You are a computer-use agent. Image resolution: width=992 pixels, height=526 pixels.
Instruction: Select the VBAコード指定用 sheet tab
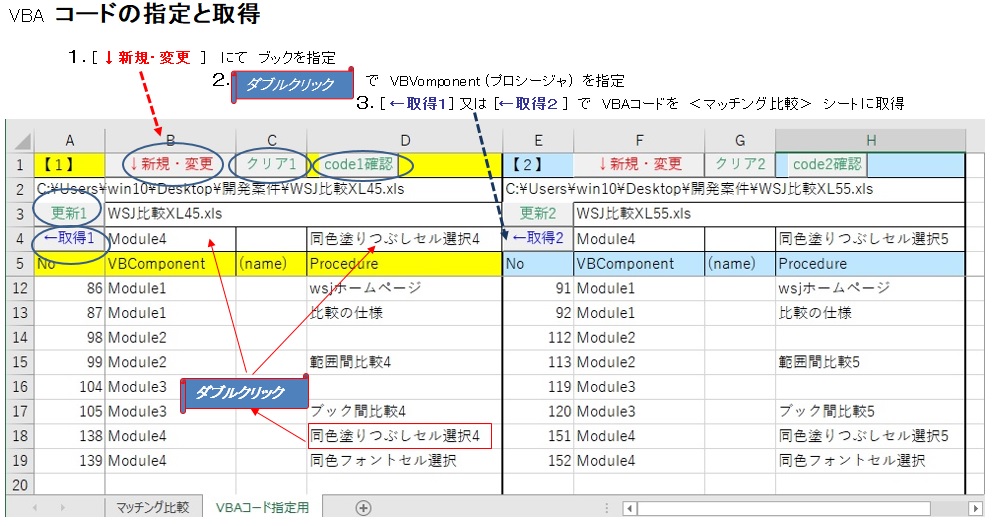(x=262, y=508)
